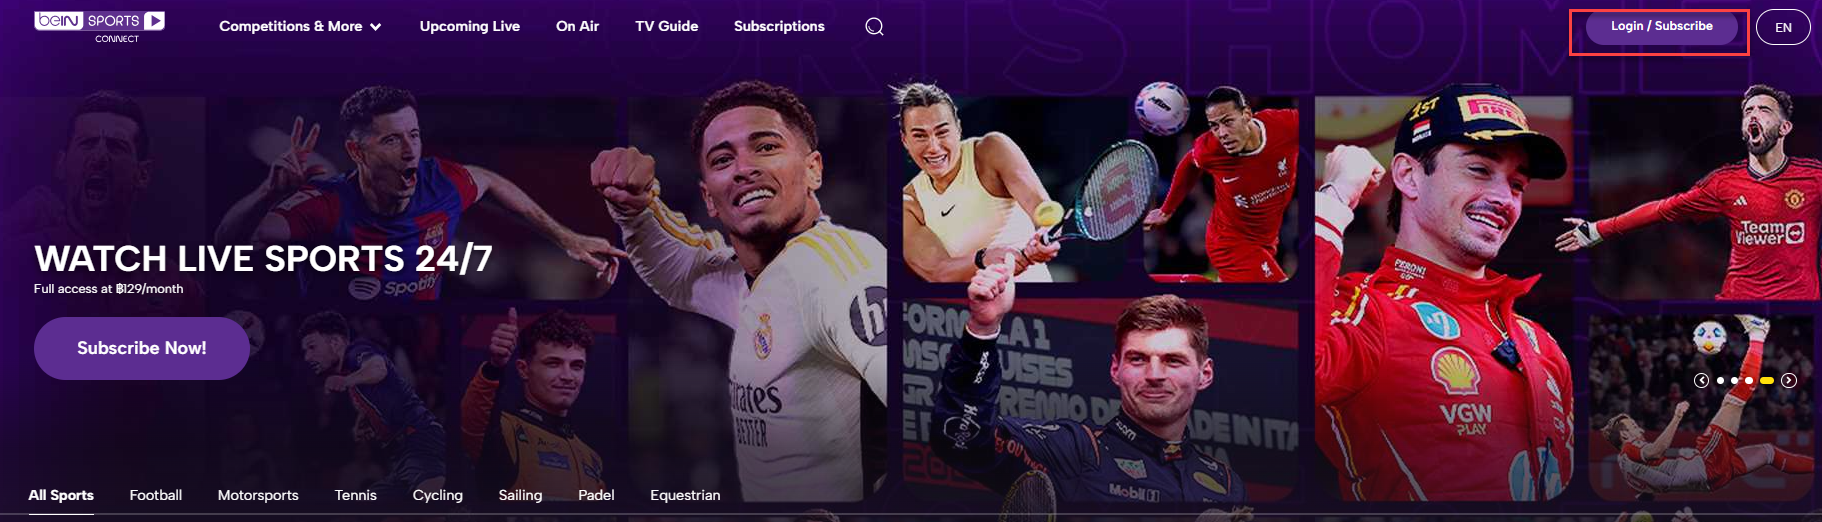Switch to the Football tab
This screenshot has width=1822, height=522.
(156, 495)
